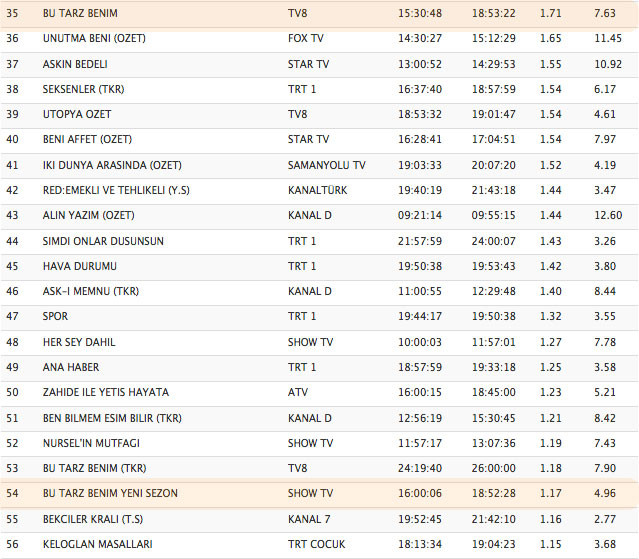Select end time 24:00:07

[x=494, y=241]
